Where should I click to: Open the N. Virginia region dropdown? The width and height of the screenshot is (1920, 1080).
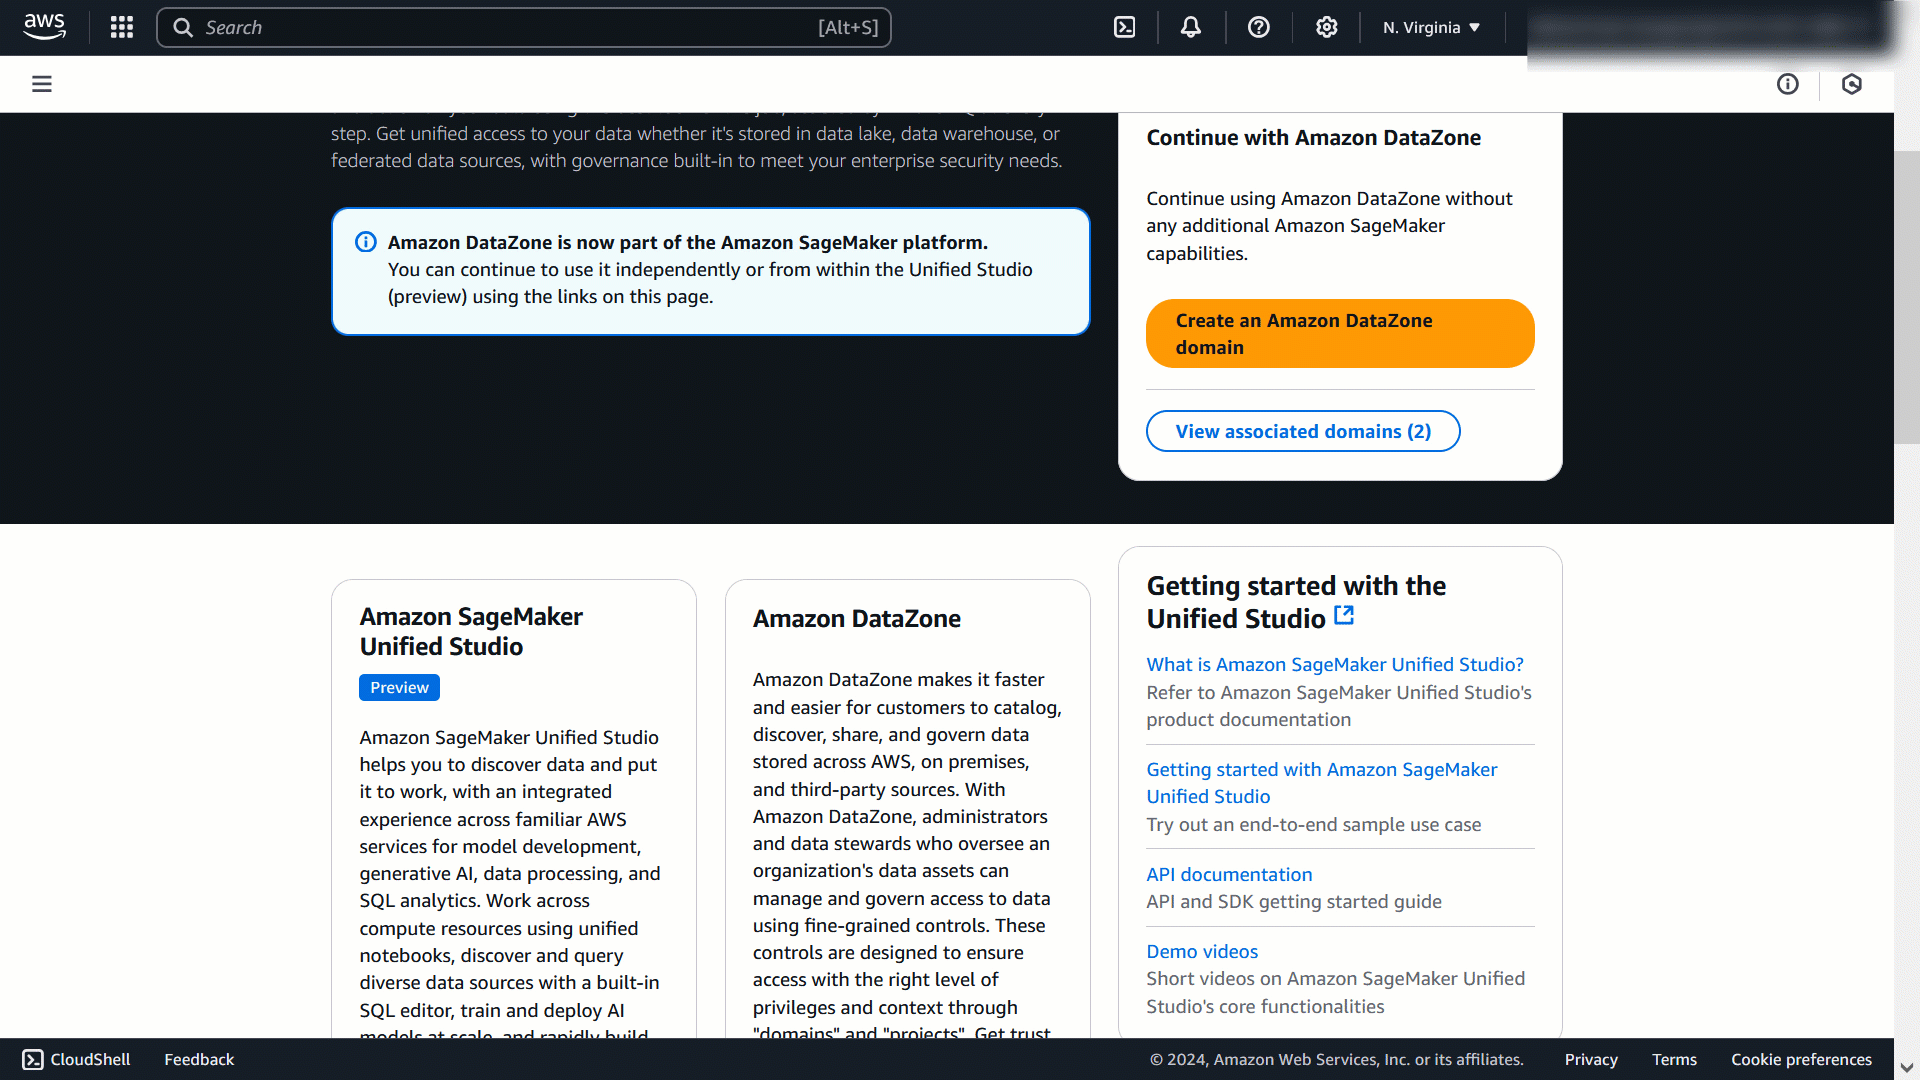tap(1431, 27)
